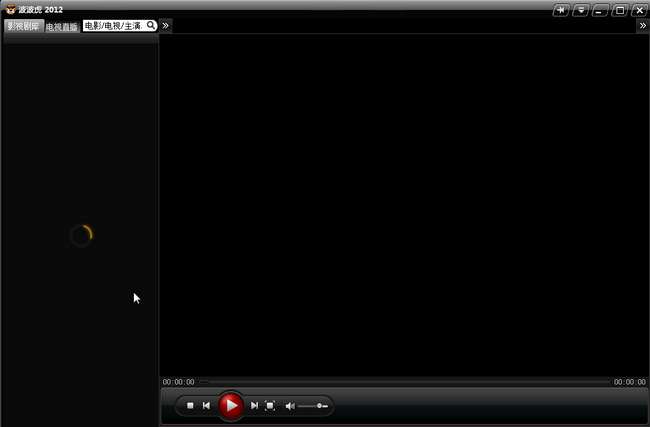This screenshot has height=427, width=650.
Task: Click the total duration time label
Action: click(630, 382)
